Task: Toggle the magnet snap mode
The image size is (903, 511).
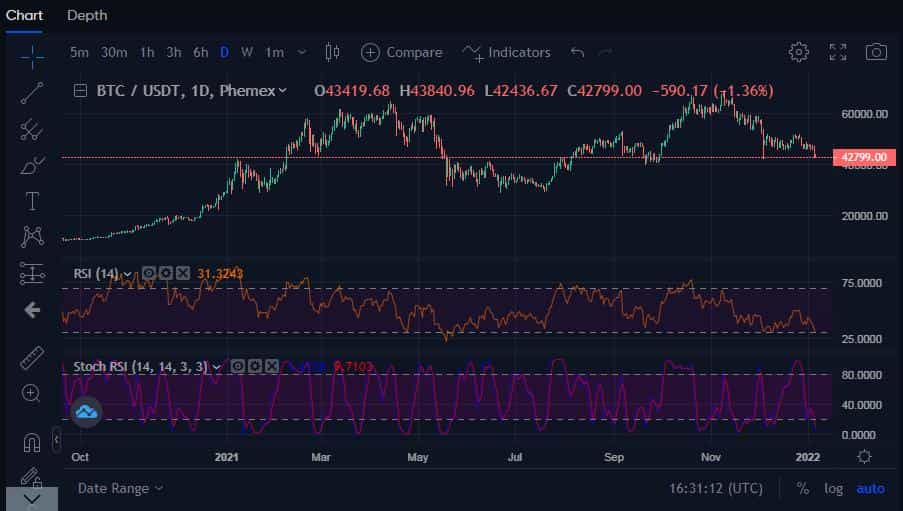Action: point(32,442)
